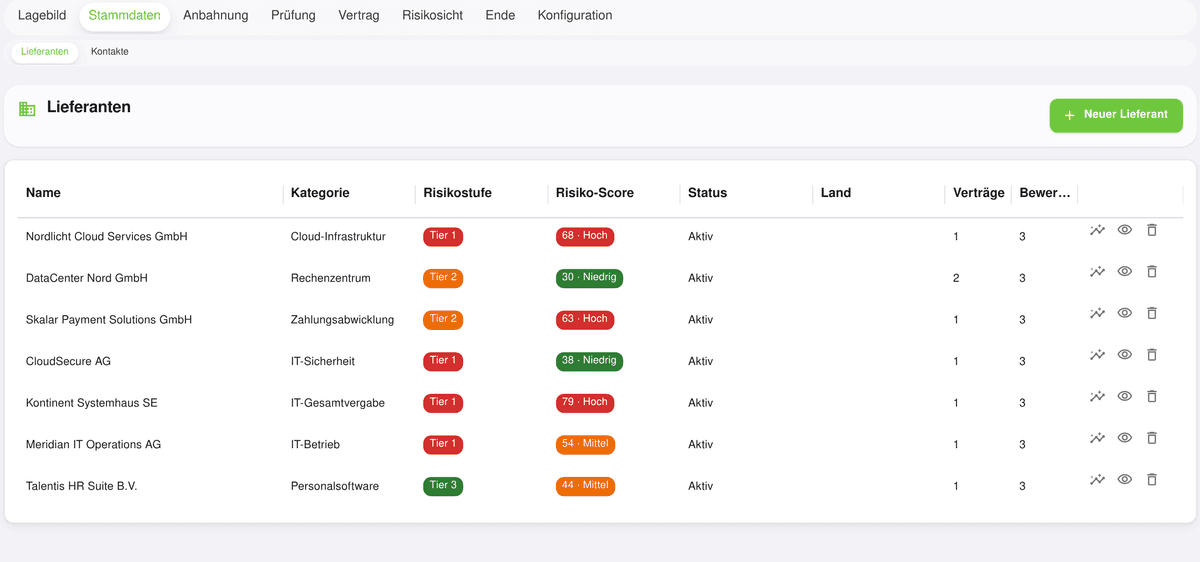Click Meridian IT Operations AG name
Screen dimensions: 1200x562
94,444
